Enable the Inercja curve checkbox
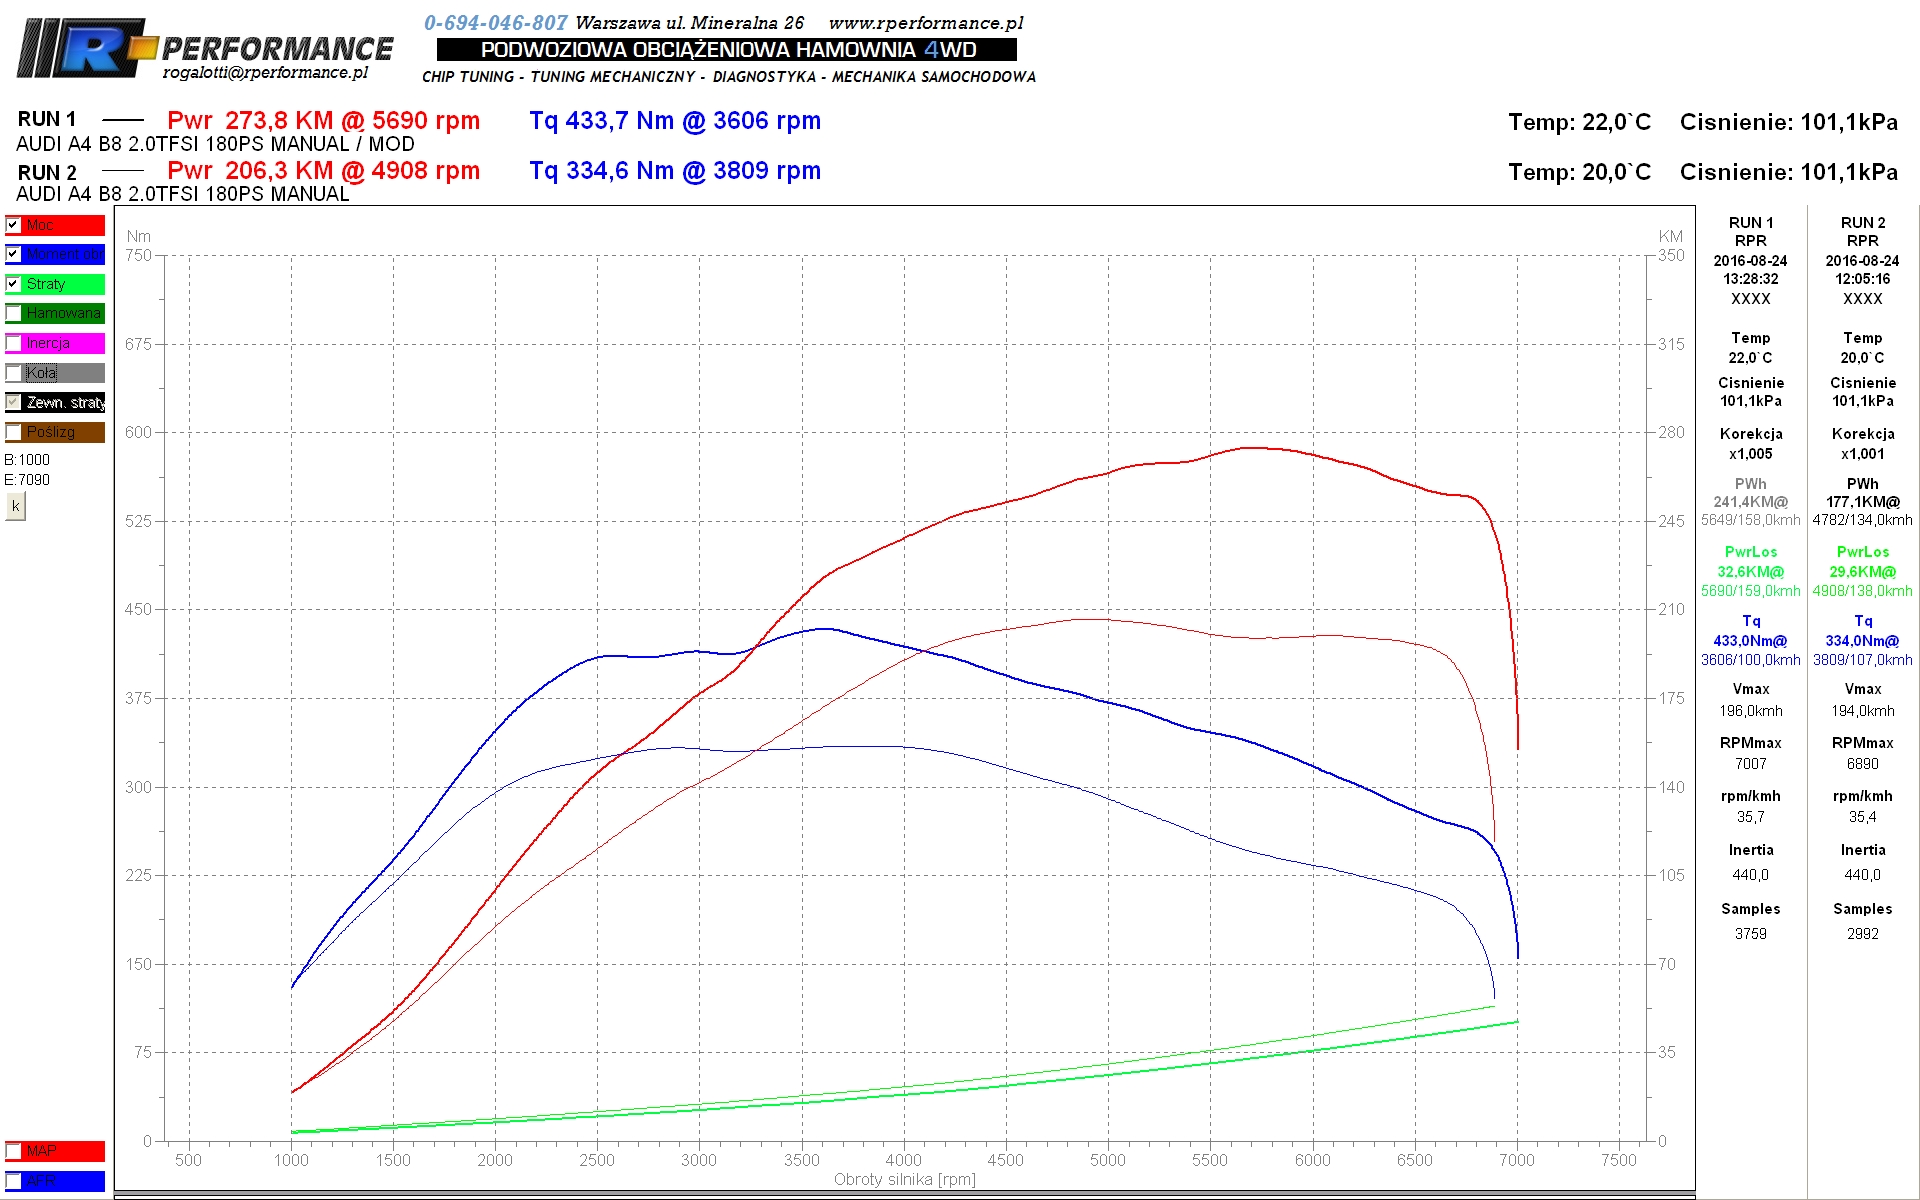 (x=13, y=343)
